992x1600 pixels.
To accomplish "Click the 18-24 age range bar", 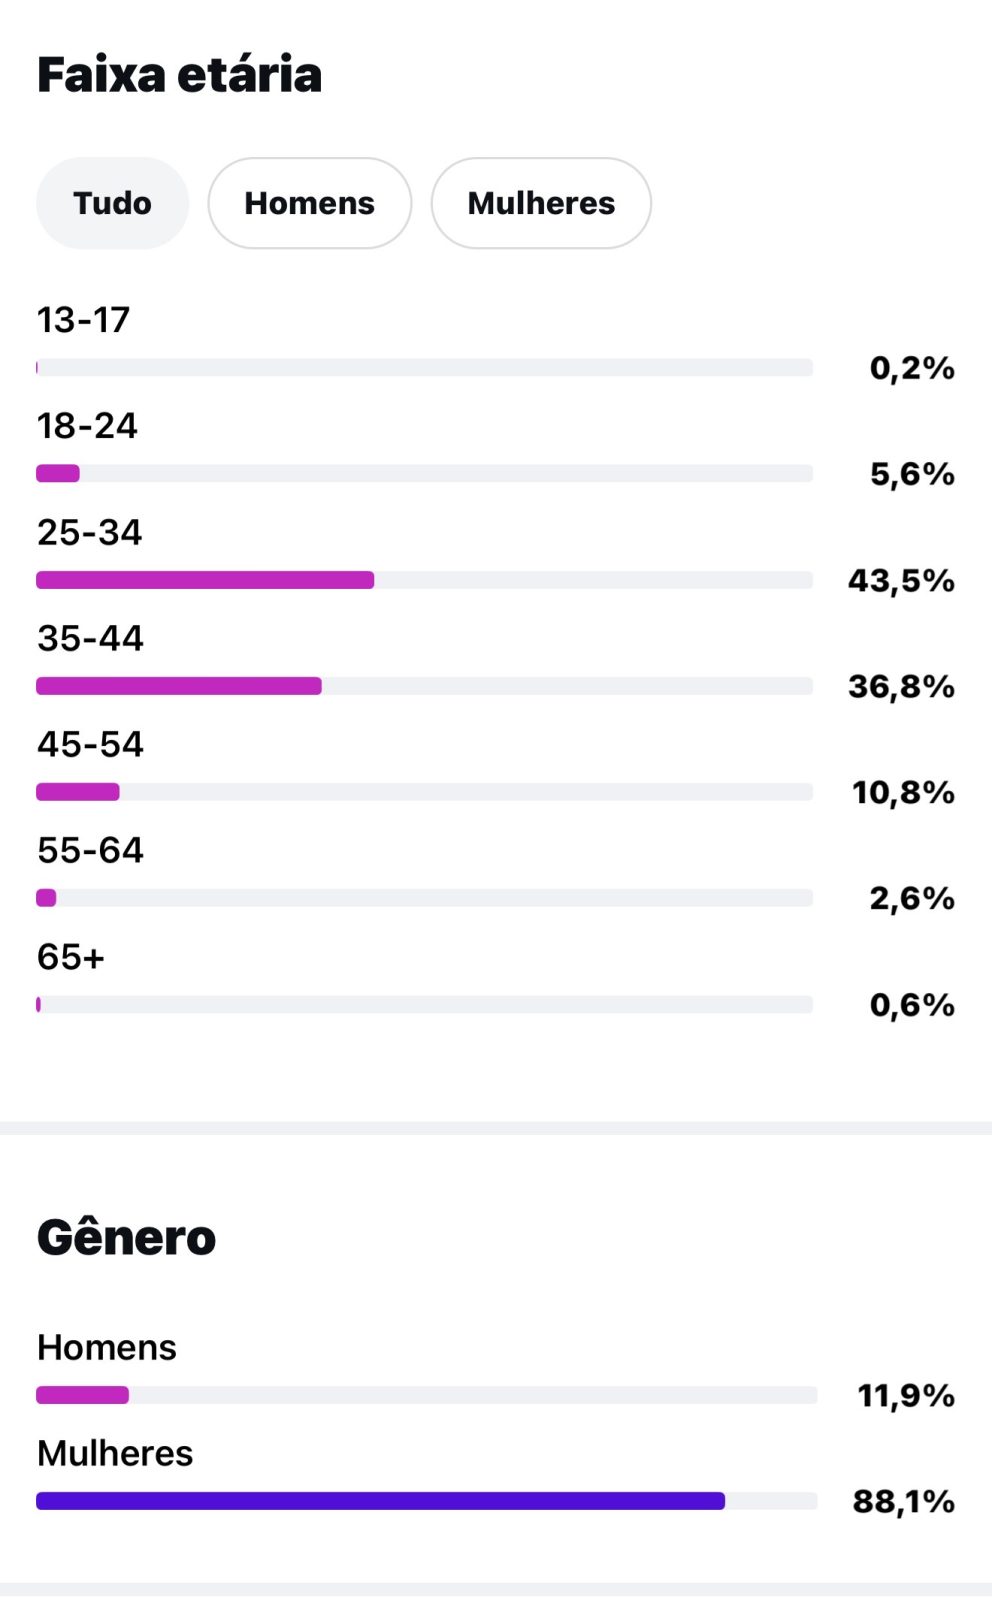I will click(424, 474).
